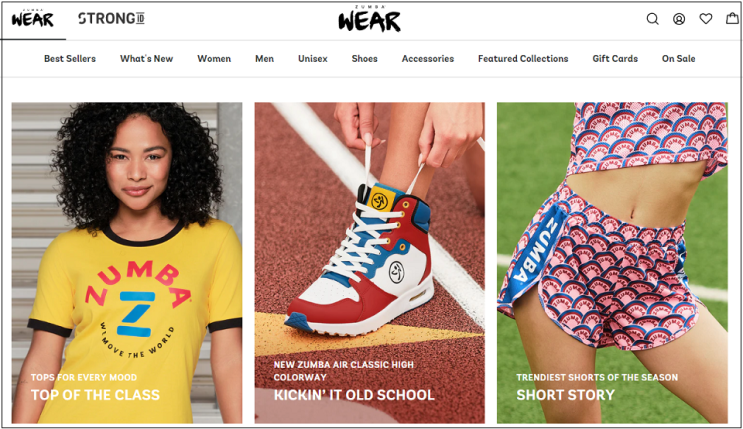Switch to the STRONG iD brand tab
This screenshot has height=429, width=743.
[111, 18]
